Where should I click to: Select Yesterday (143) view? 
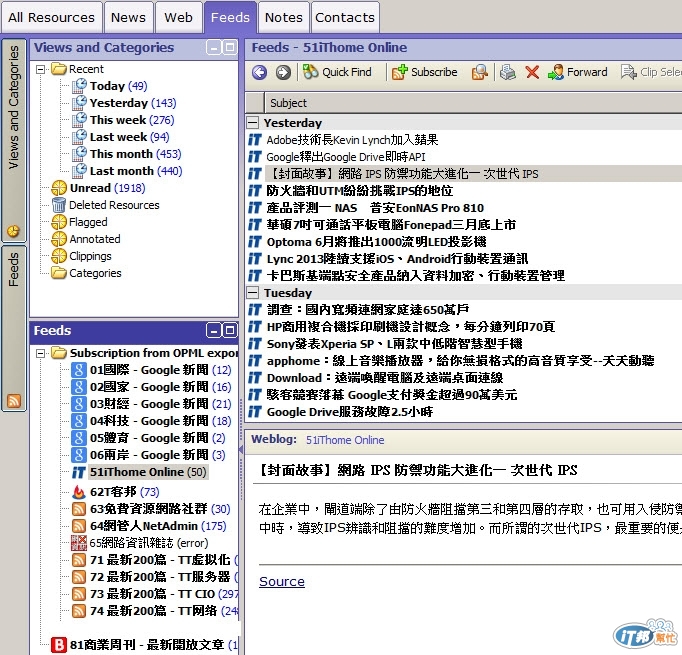tap(133, 103)
